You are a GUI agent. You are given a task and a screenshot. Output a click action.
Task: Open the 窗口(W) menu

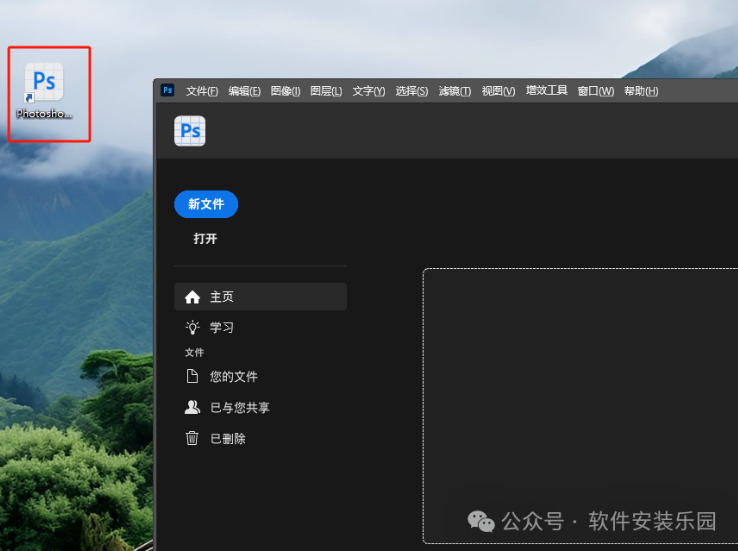tap(595, 91)
